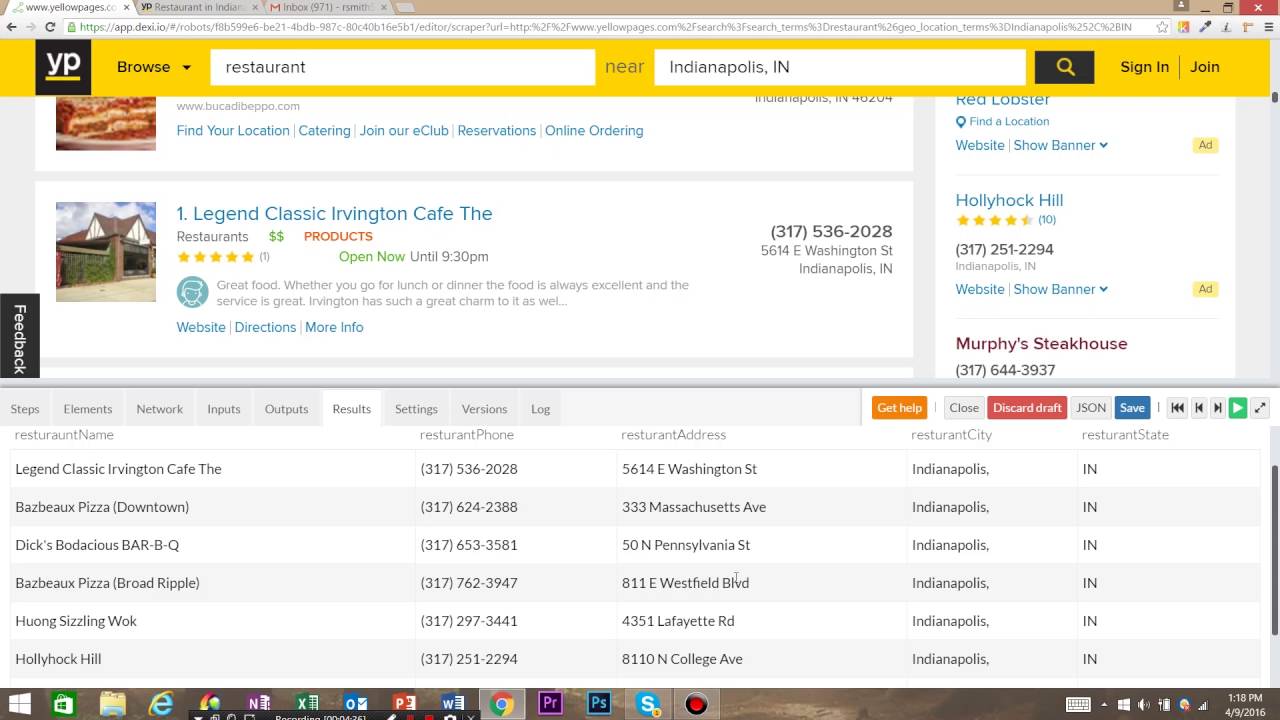Click the Sign In link
The image size is (1280, 720).
(x=1144, y=67)
